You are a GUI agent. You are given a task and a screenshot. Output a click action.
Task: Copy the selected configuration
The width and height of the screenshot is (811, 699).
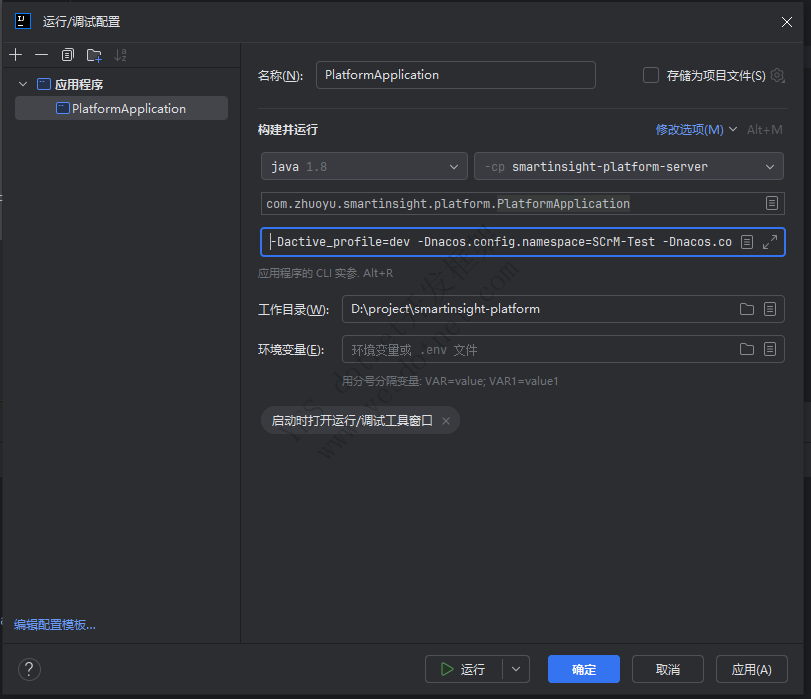[68, 55]
